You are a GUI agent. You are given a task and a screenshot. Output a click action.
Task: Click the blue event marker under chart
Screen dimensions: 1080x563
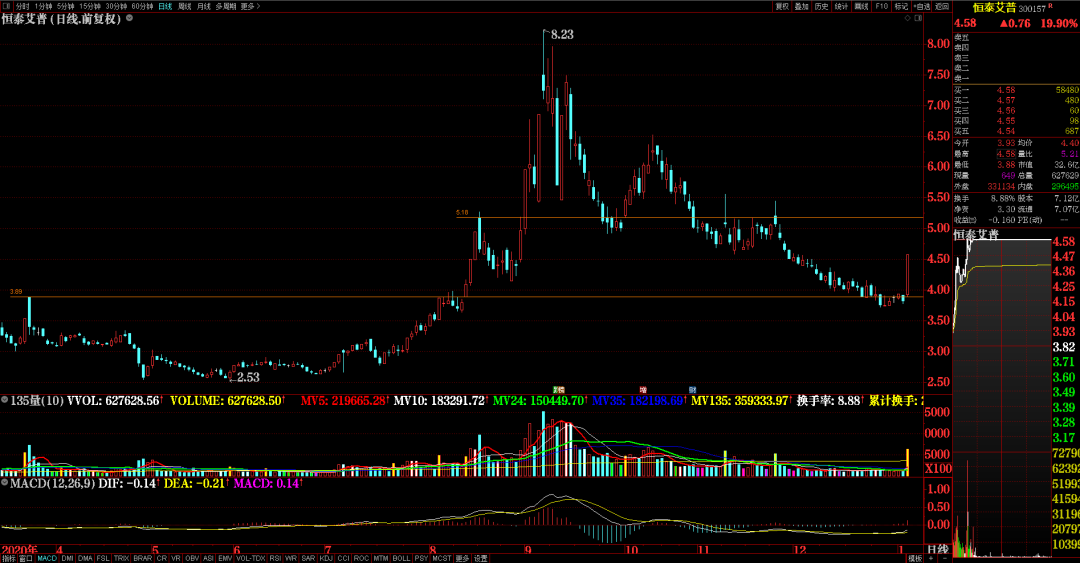[693, 390]
